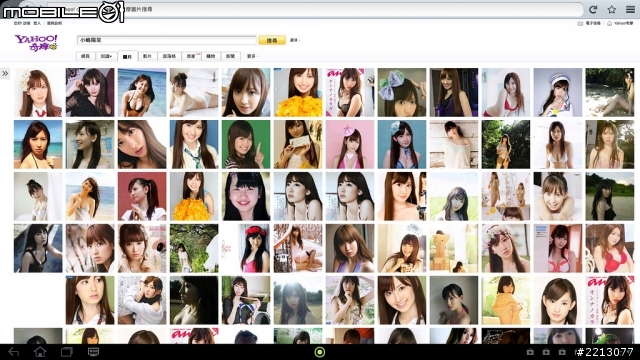Screen dimensions: 640x360
Task: Switch to the 部落格 blog tab
Action: pos(169,56)
